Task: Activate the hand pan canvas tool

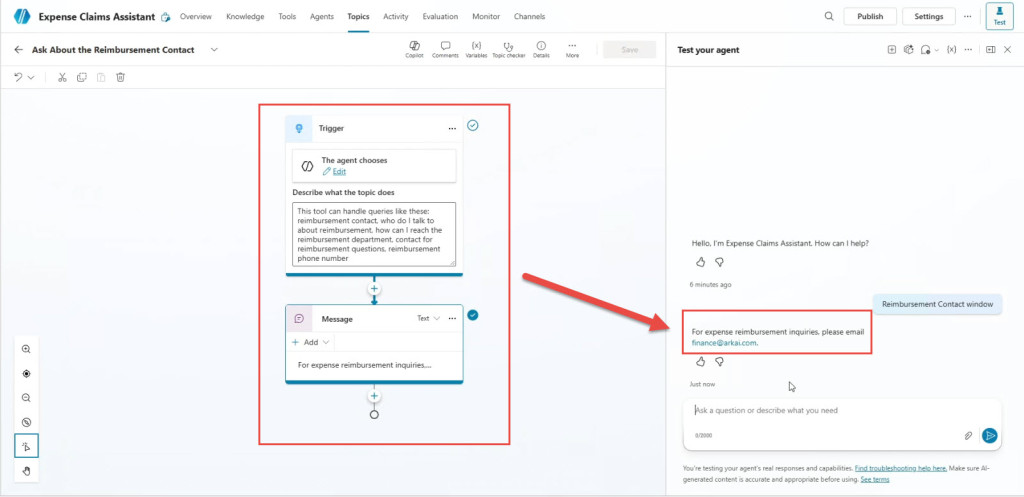Action: point(27,471)
